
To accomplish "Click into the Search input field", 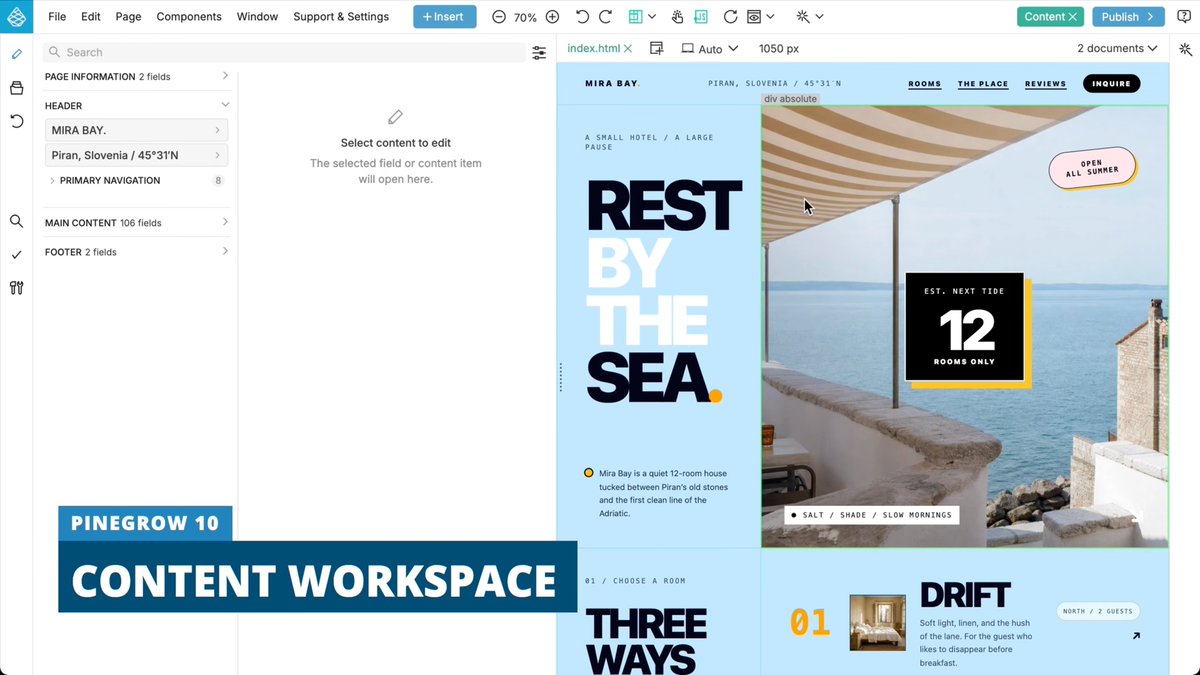I will (285, 52).
